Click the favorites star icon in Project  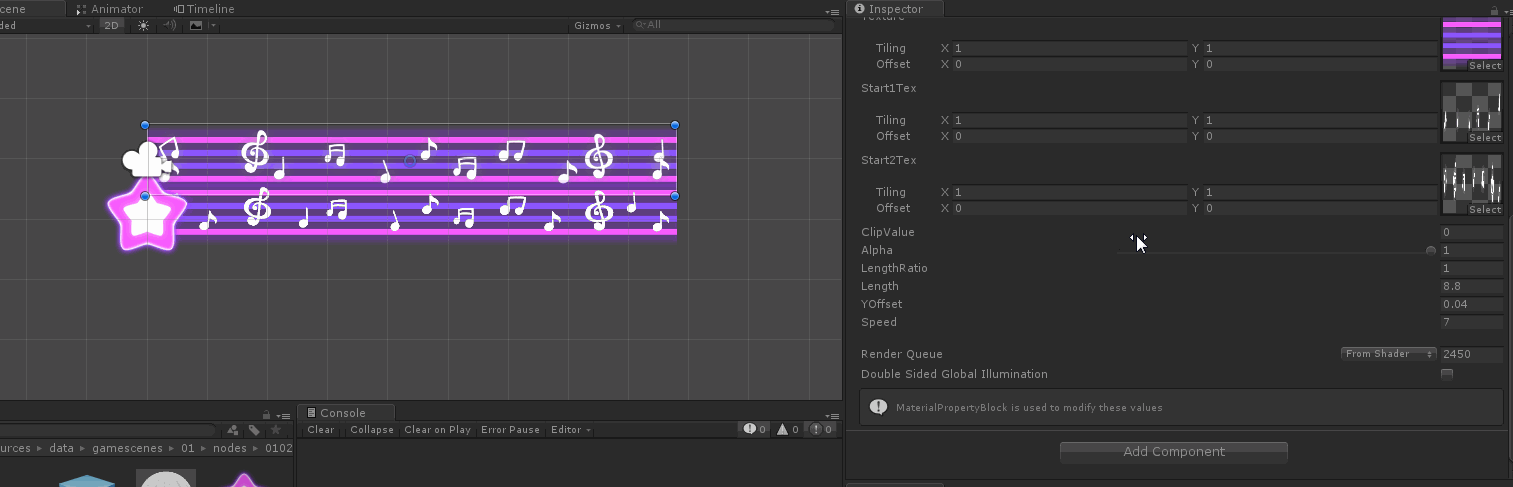click(276, 430)
